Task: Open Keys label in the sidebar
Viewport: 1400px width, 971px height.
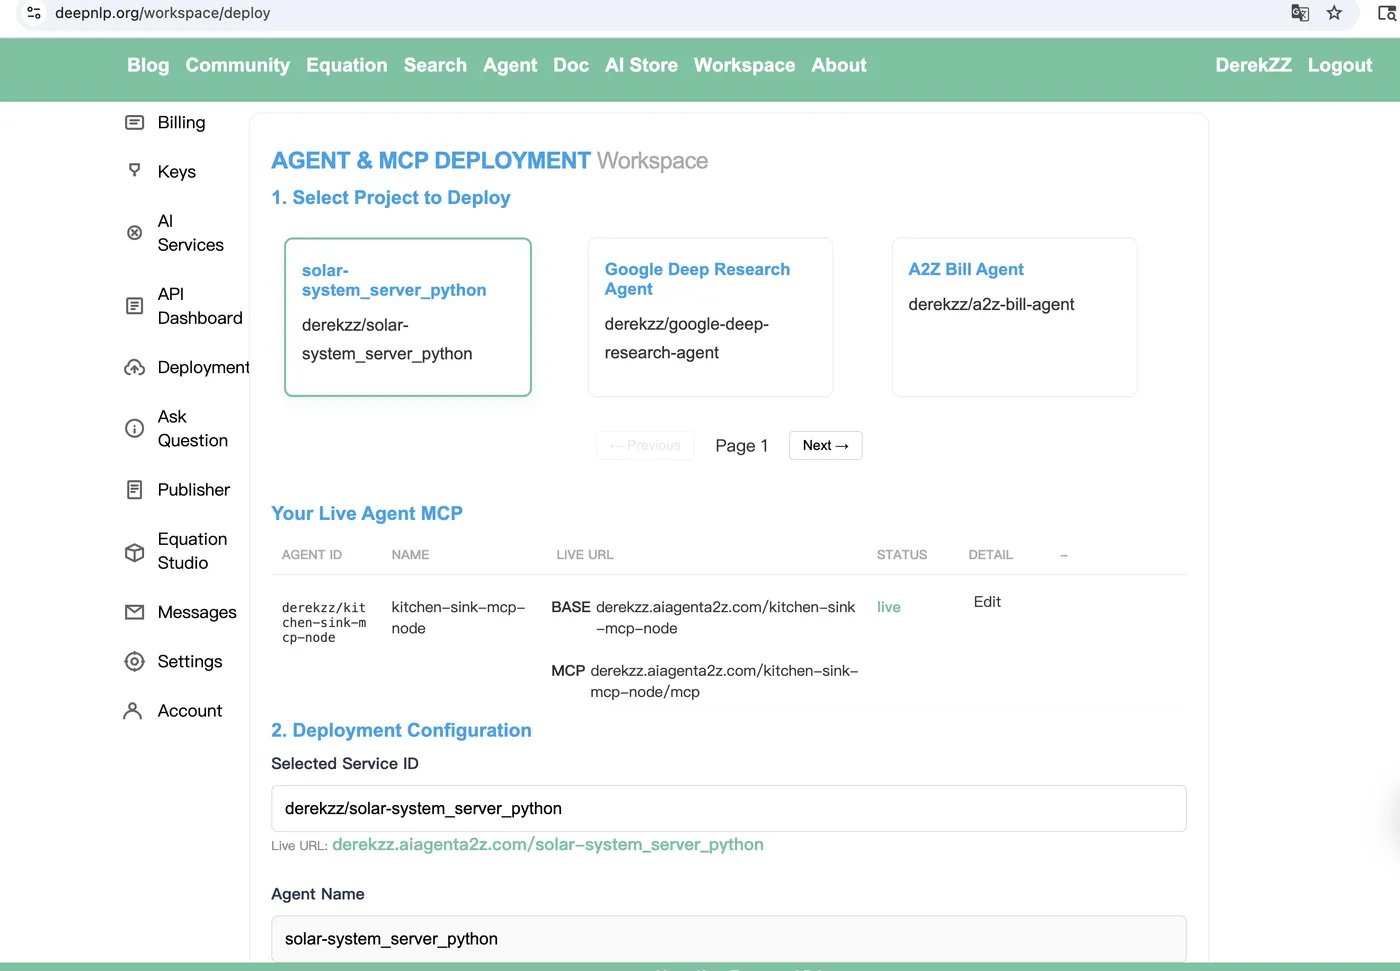Action: click(x=176, y=171)
